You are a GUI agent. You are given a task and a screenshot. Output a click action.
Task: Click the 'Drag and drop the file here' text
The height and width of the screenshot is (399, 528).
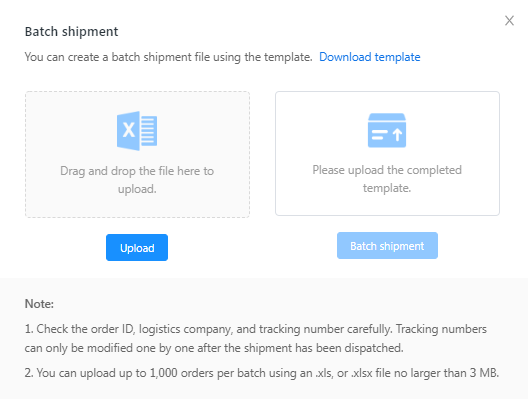click(x=137, y=171)
